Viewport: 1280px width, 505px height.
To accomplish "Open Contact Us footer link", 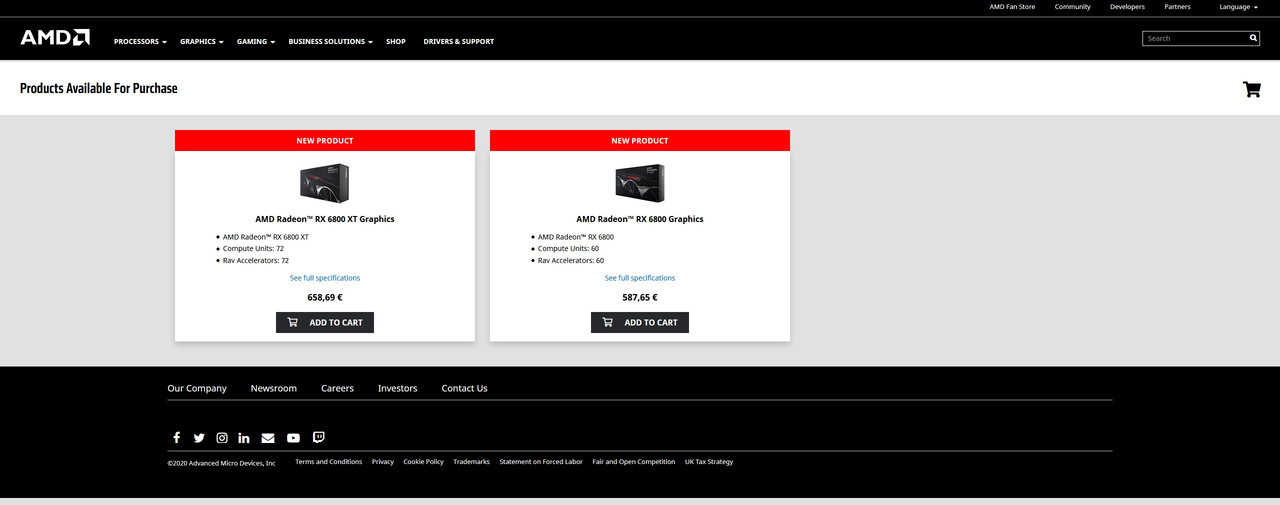I will pos(464,388).
